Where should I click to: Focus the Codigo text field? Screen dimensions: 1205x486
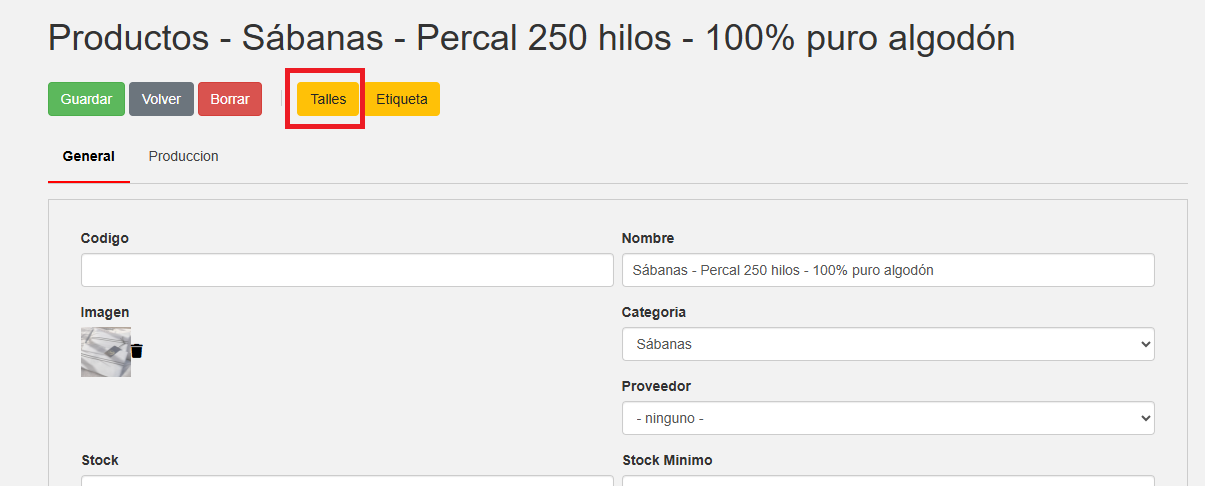[x=347, y=270]
